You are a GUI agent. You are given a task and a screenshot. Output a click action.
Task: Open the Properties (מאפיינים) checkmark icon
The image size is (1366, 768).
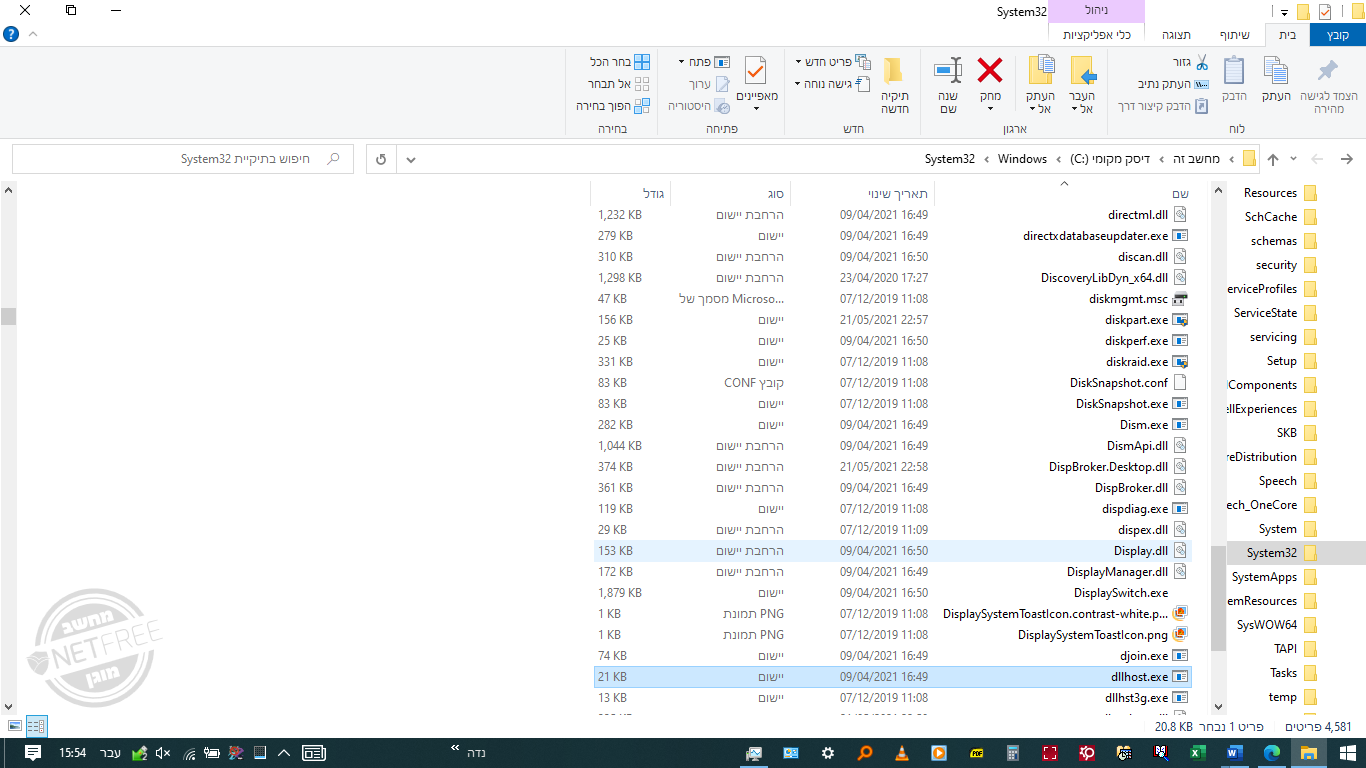[756, 72]
